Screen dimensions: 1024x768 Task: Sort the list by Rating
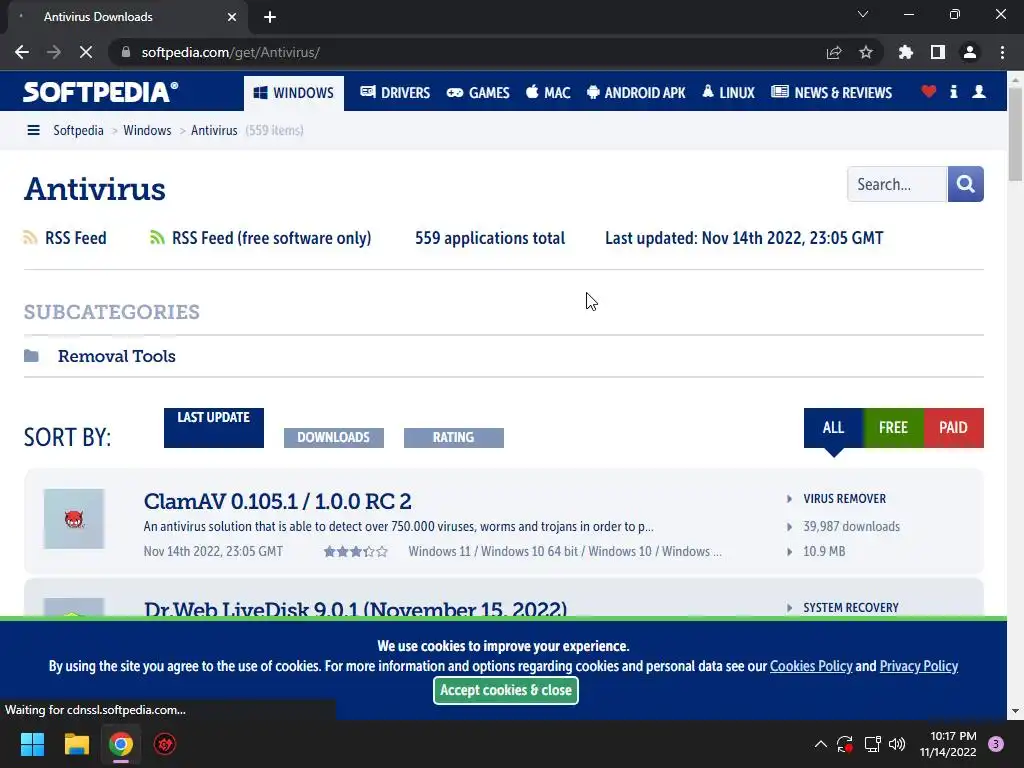(x=454, y=438)
